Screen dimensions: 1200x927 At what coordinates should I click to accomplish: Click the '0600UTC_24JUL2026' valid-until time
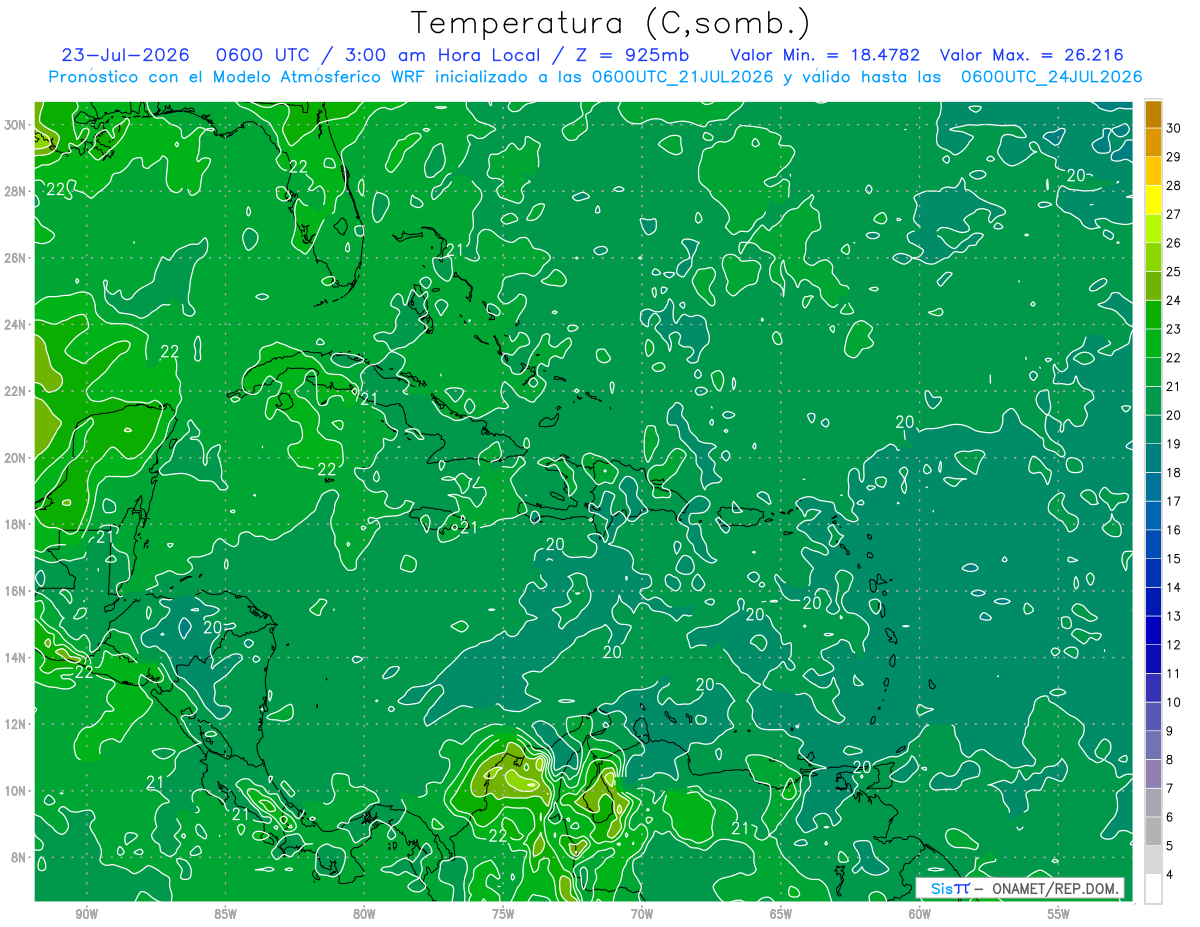click(x=1051, y=77)
